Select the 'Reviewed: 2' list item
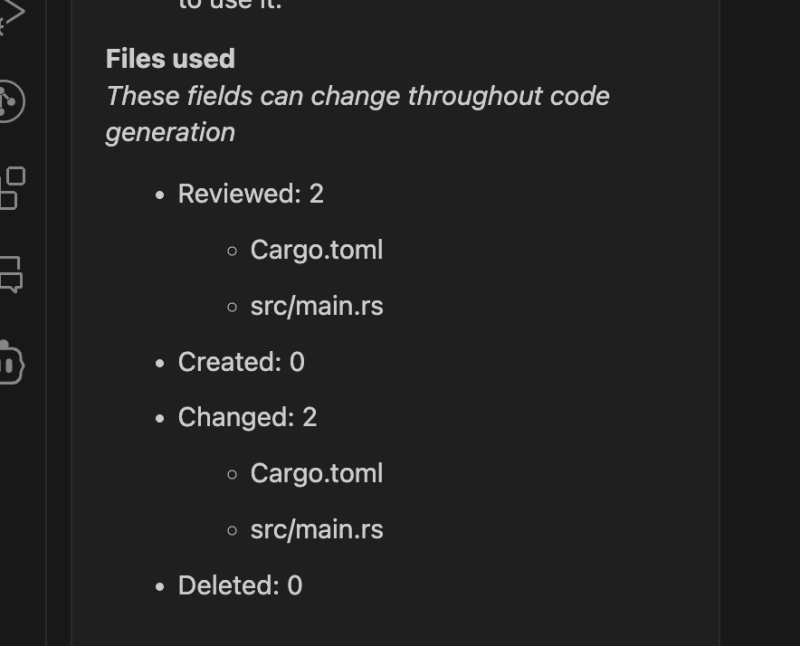Screen dimensions: 800x646 (x=251, y=194)
